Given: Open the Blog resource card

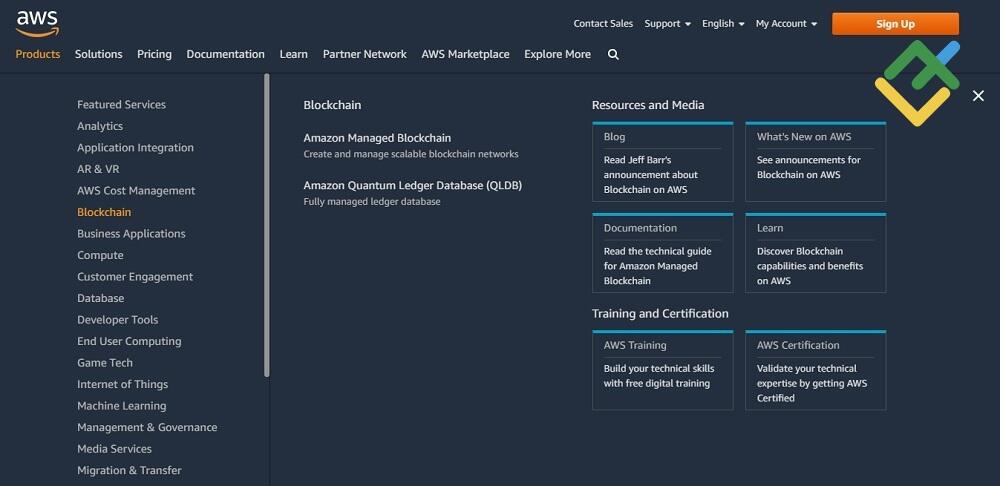Looking at the screenshot, I should pyautogui.click(x=663, y=161).
